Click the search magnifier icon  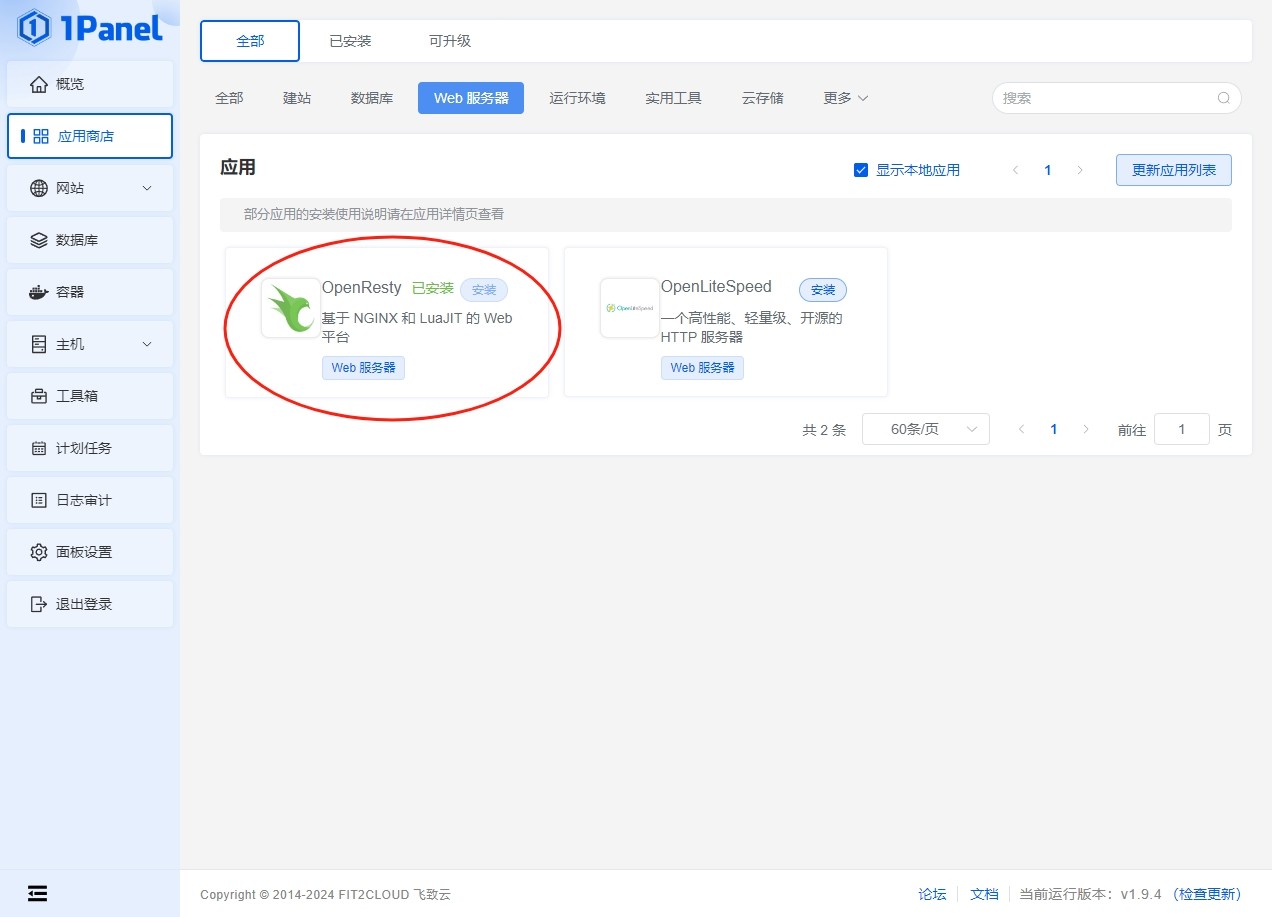pyautogui.click(x=1223, y=98)
